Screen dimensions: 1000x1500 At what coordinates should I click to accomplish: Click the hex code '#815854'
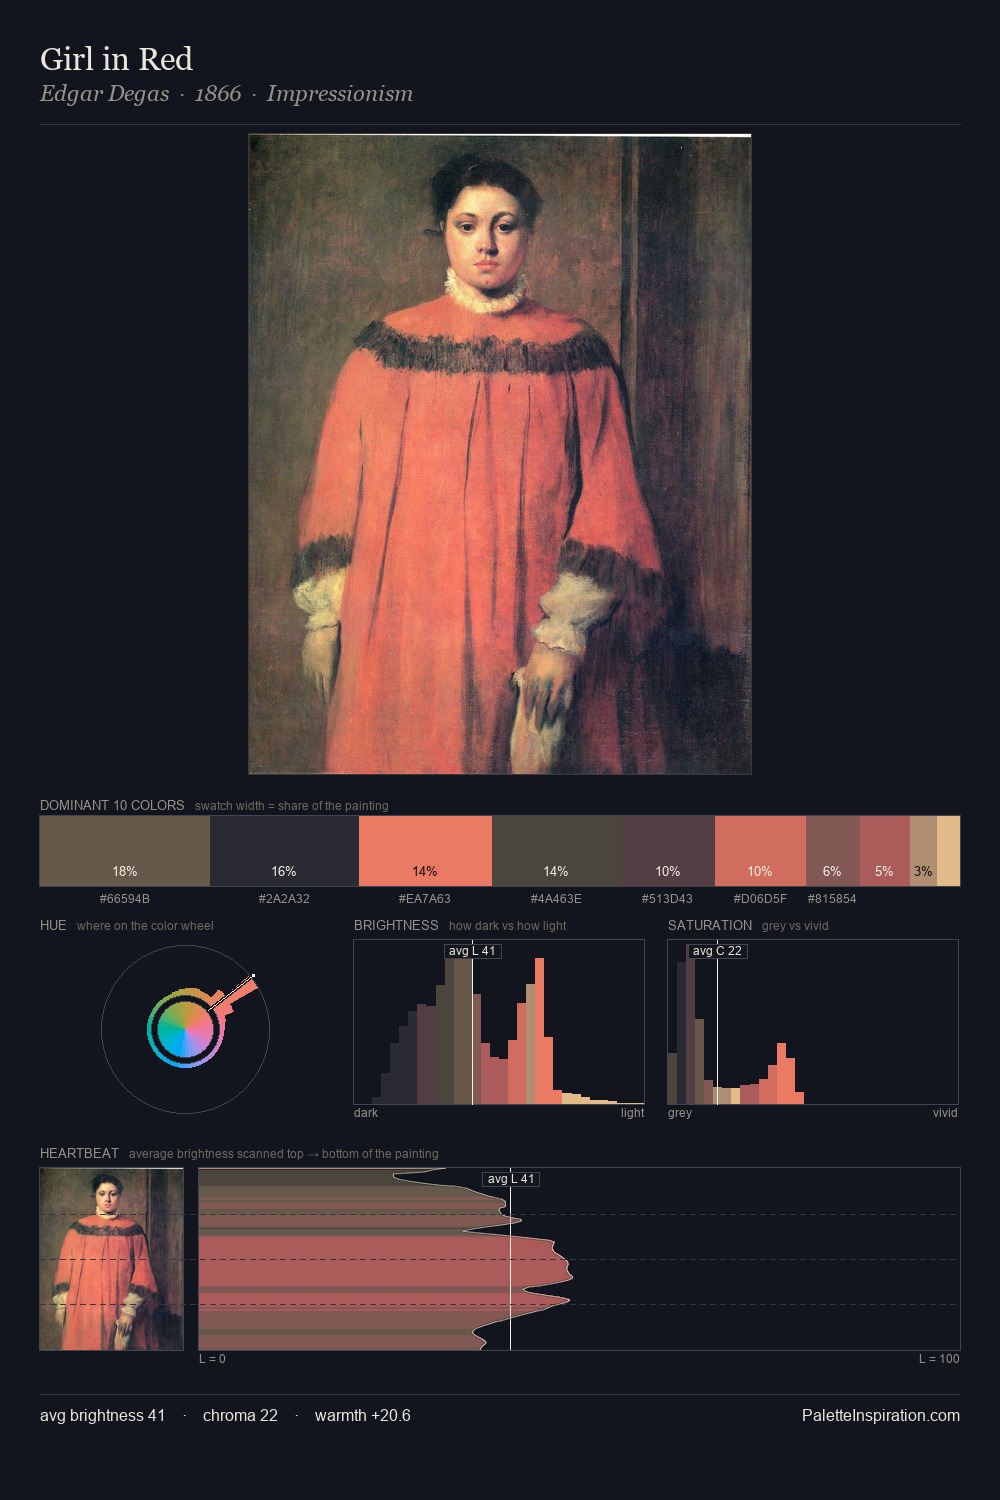tap(832, 899)
